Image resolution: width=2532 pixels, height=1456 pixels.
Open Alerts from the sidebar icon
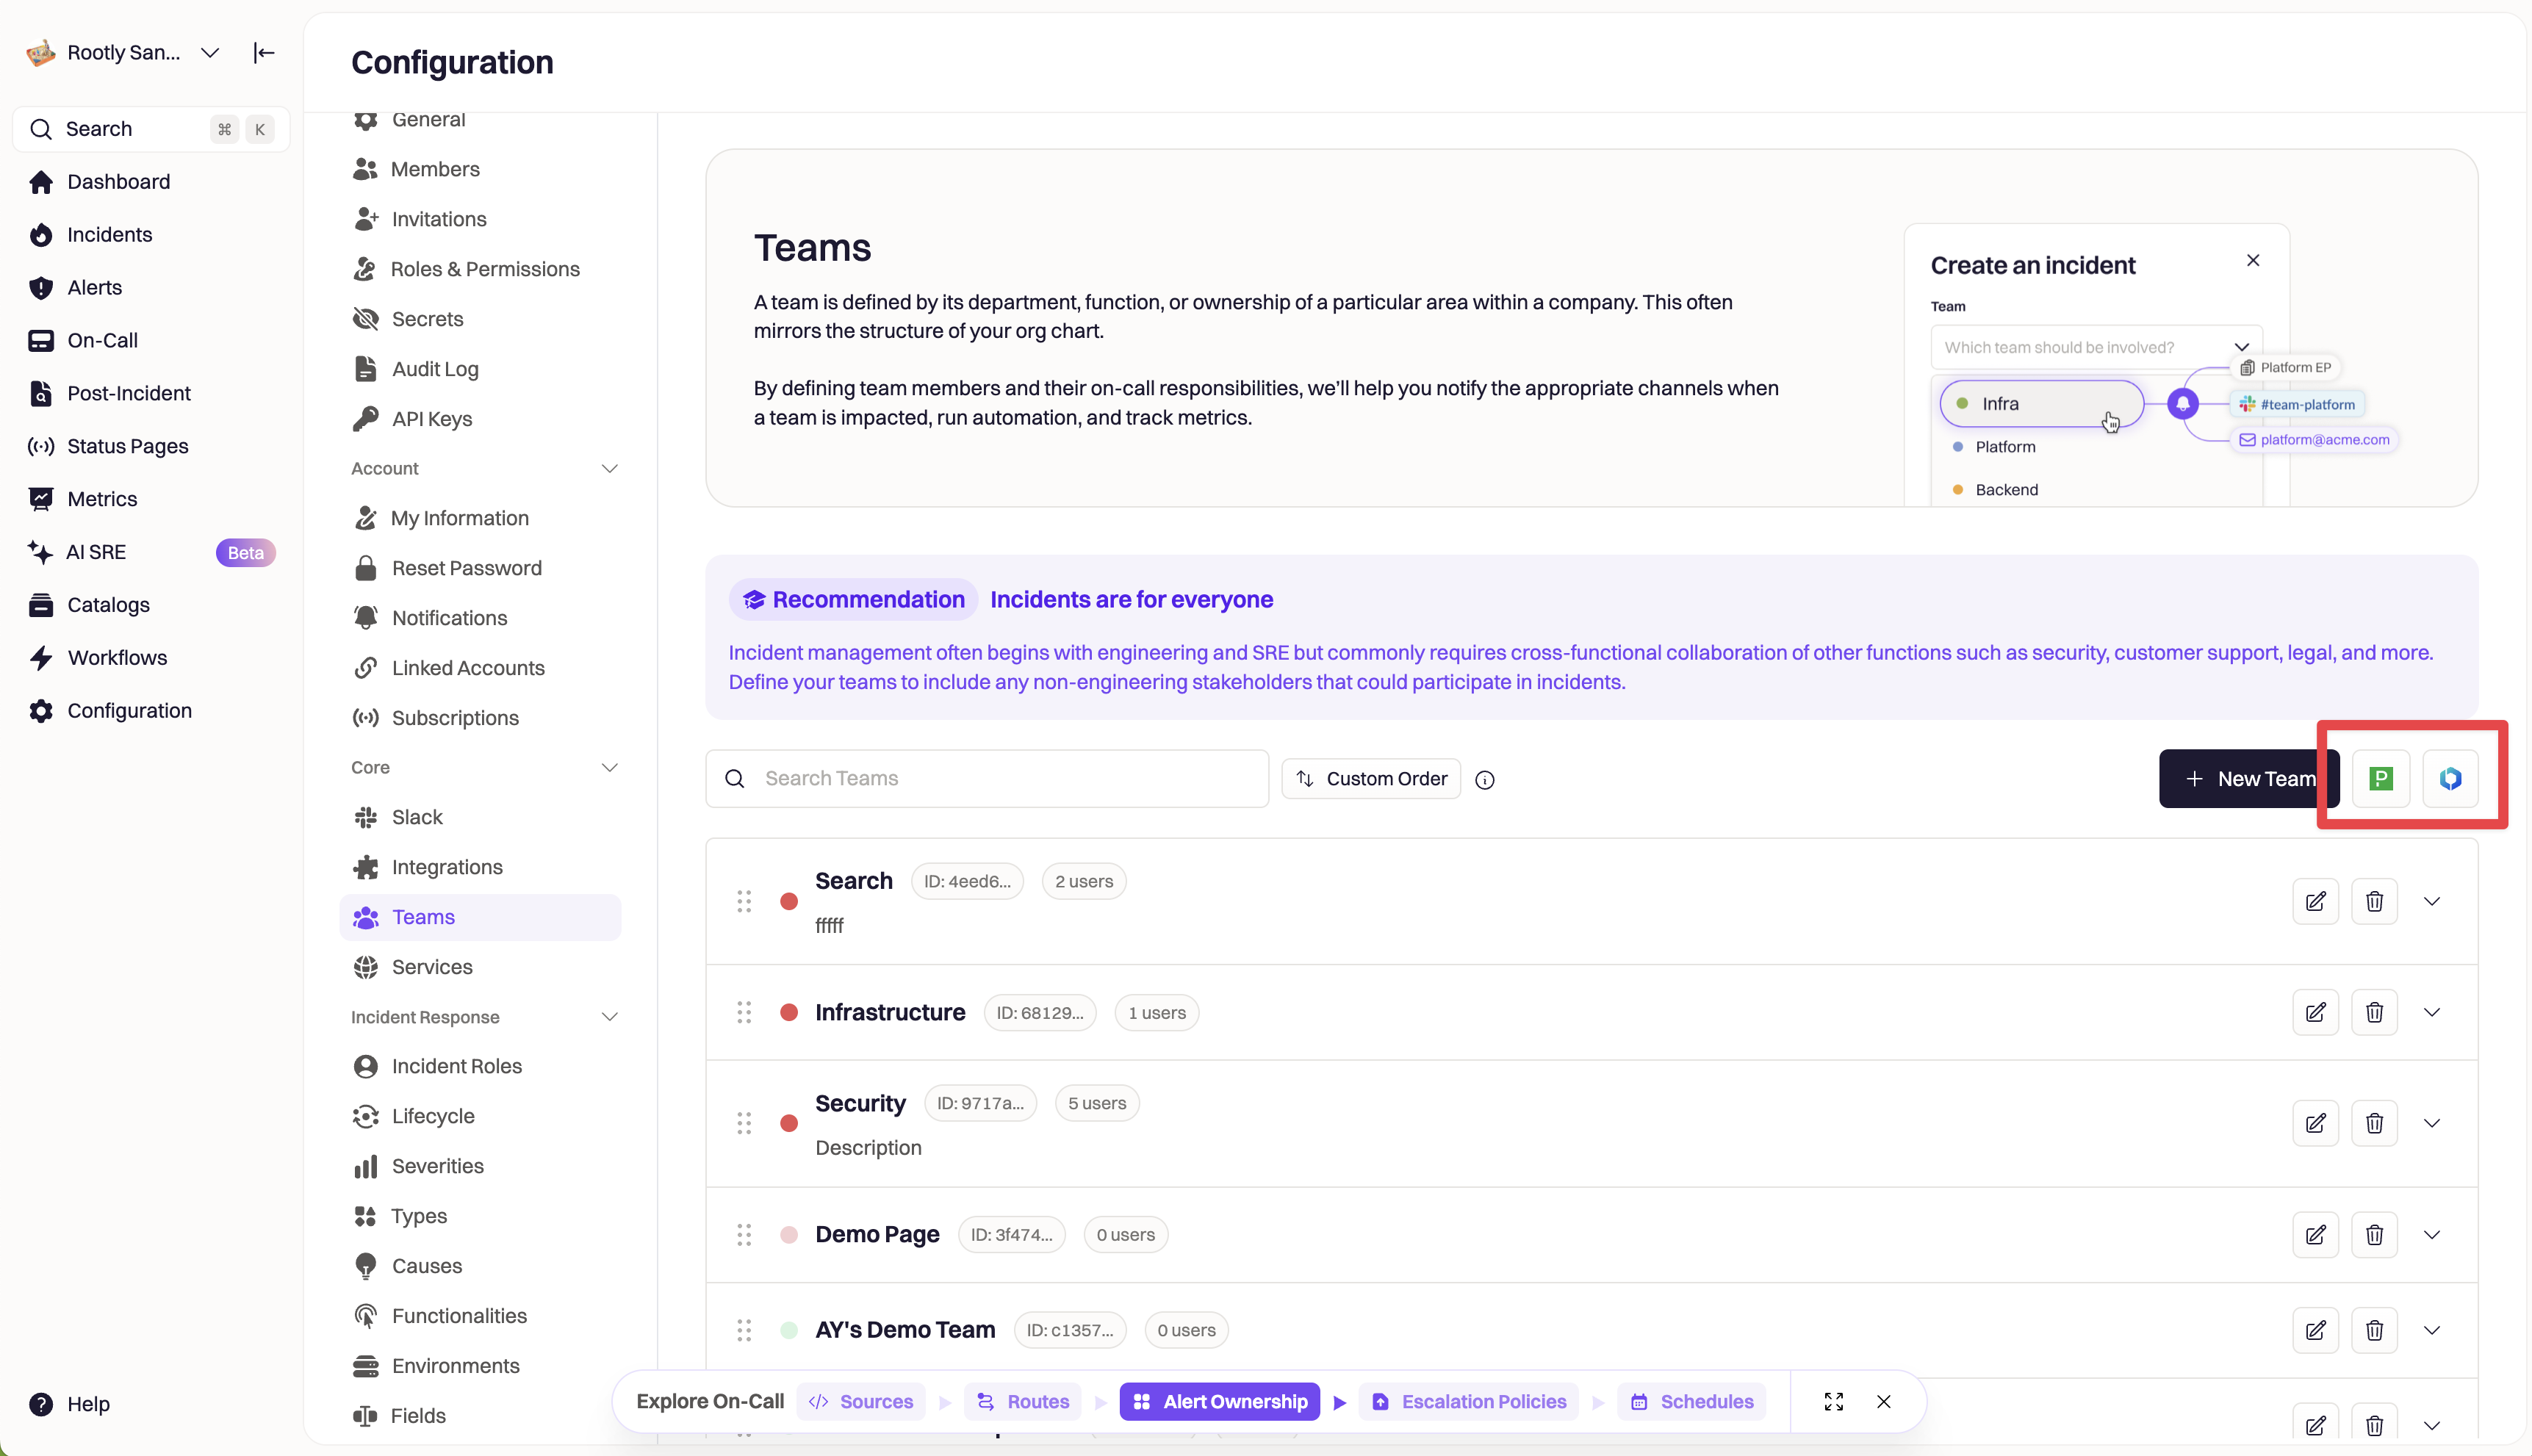(40, 287)
